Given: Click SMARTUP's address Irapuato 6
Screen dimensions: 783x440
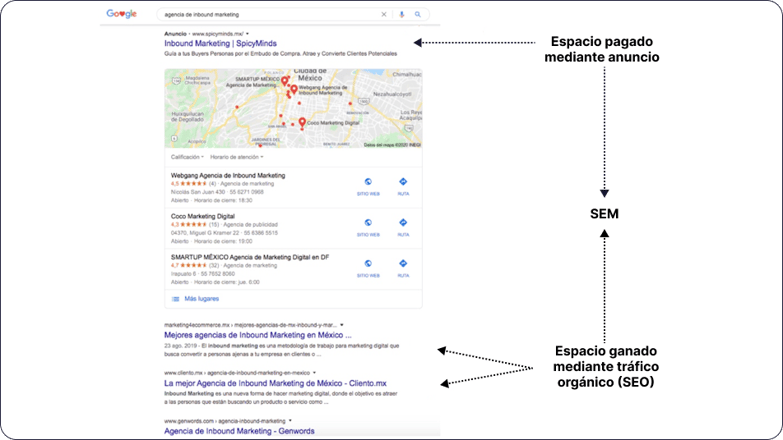Looking at the screenshot, I should pyautogui.click(x=183, y=274).
